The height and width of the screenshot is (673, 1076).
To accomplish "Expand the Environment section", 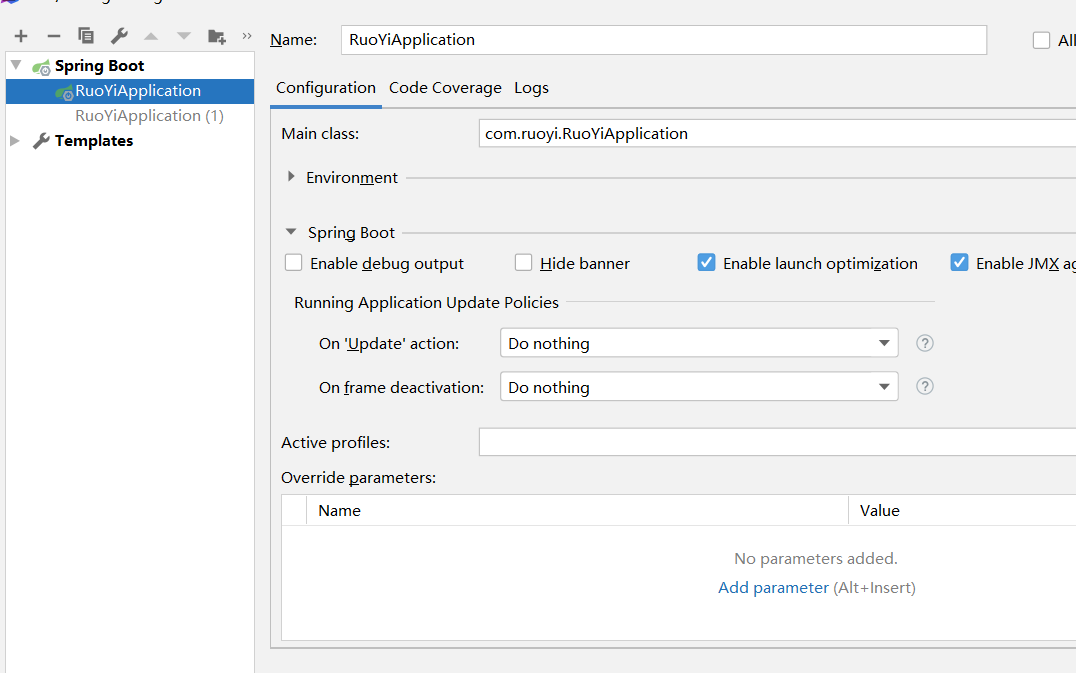I will point(291,177).
